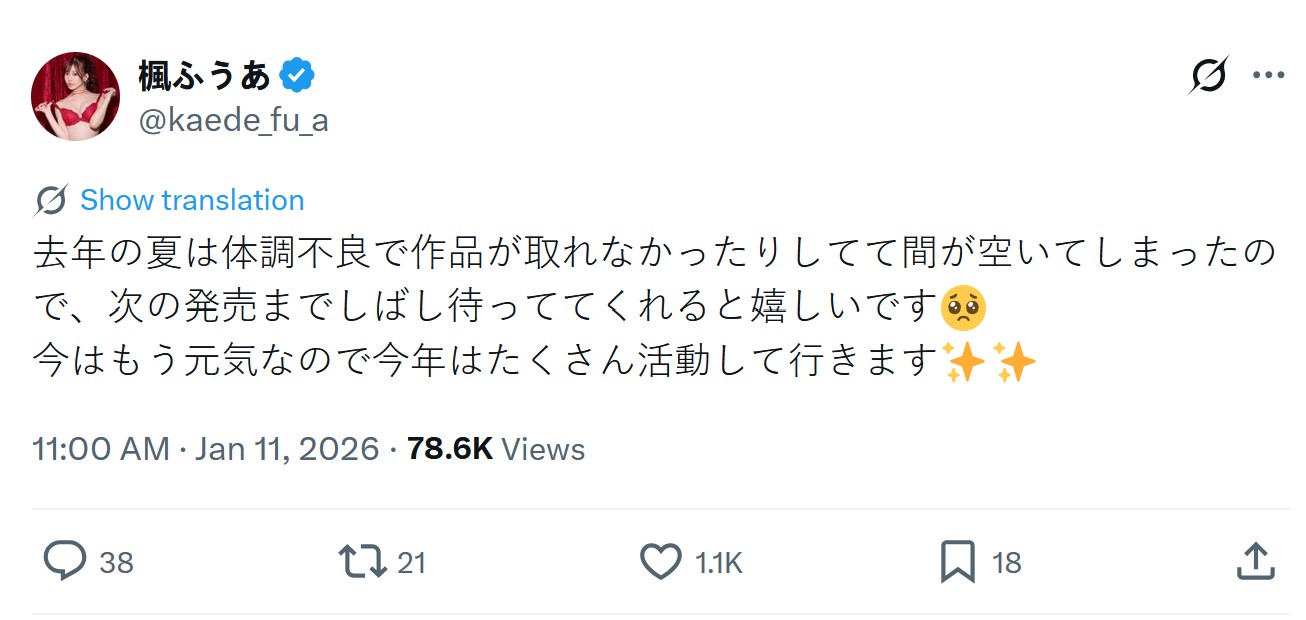Viewport: 1306px width, 620px height.
Task: Click the bookmark count 18
Action: [x=1006, y=563]
